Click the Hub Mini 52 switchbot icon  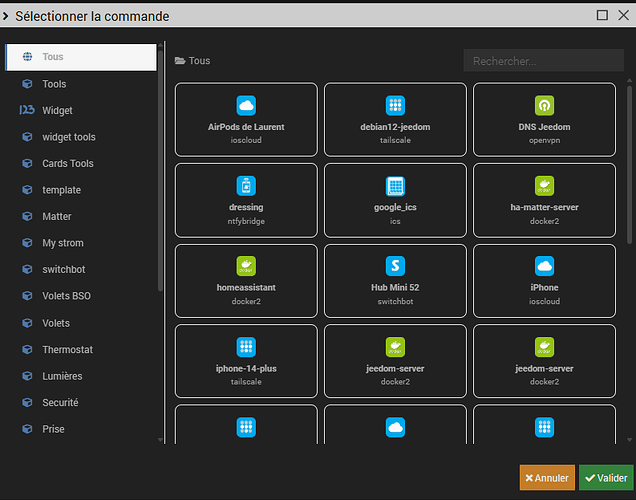pyautogui.click(x=395, y=266)
